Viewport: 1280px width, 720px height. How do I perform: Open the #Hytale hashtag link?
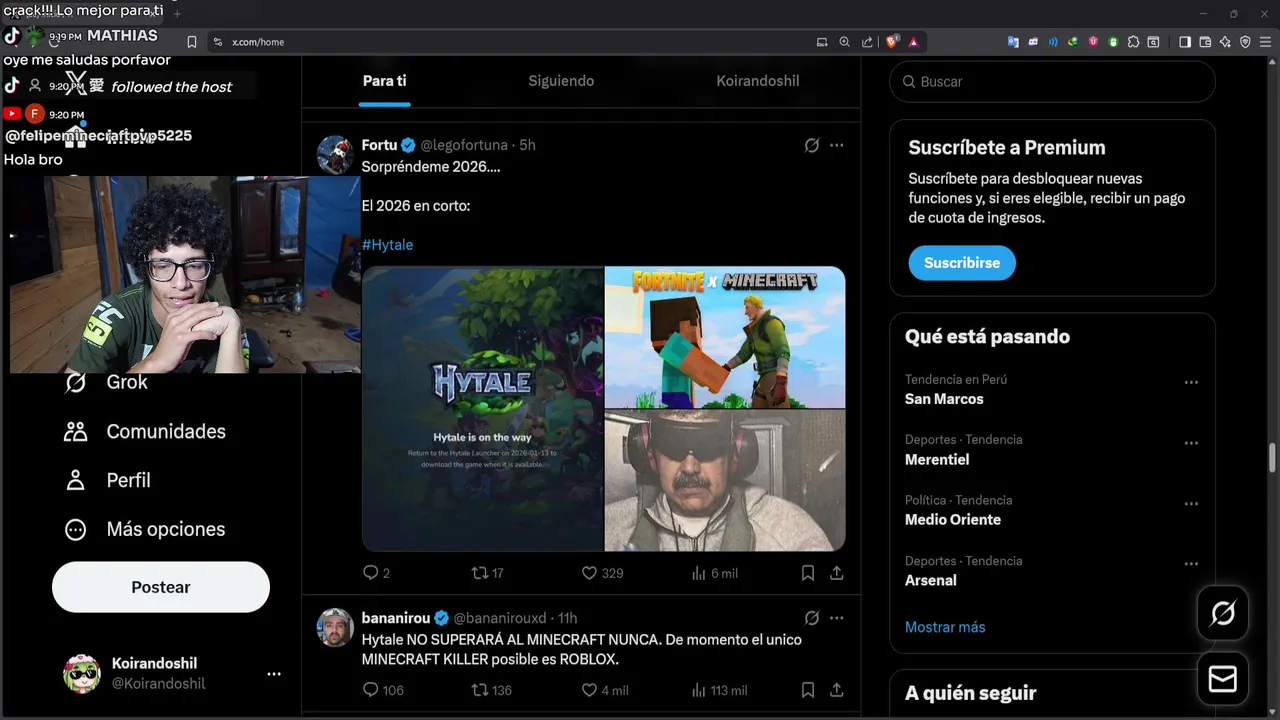(x=387, y=245)
